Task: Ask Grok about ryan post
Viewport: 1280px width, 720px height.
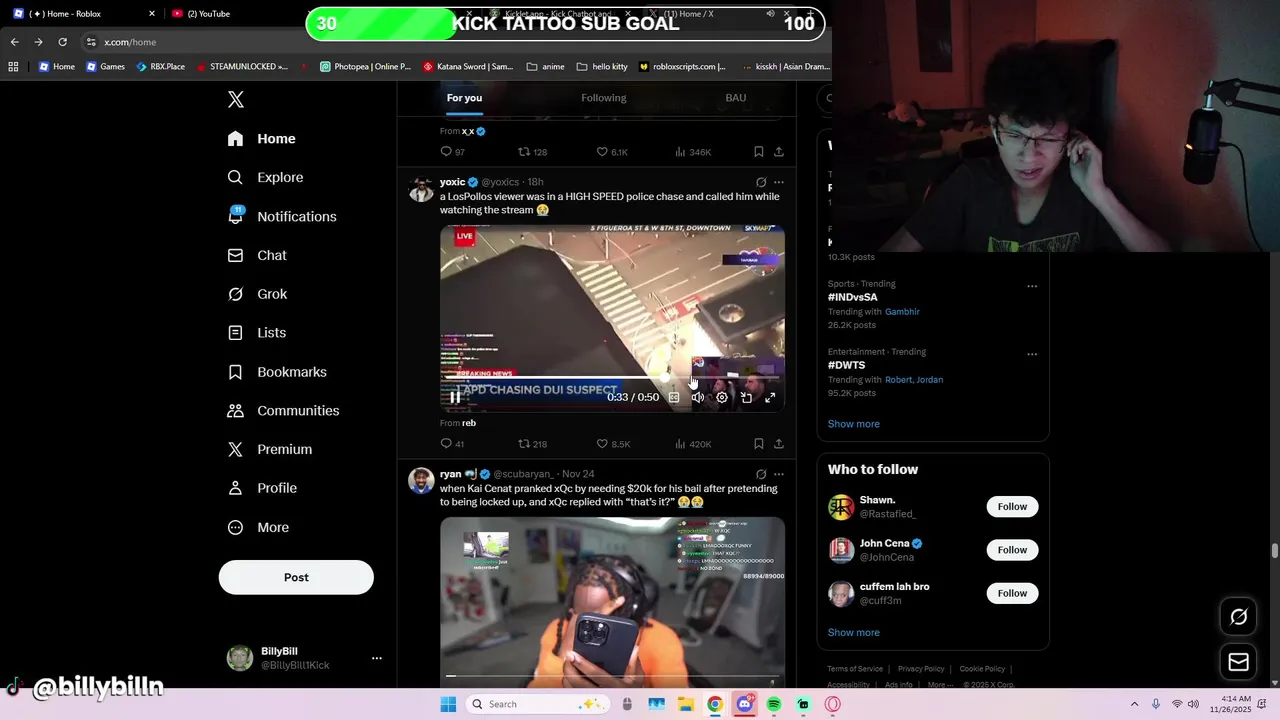Action: coord(761,474)
